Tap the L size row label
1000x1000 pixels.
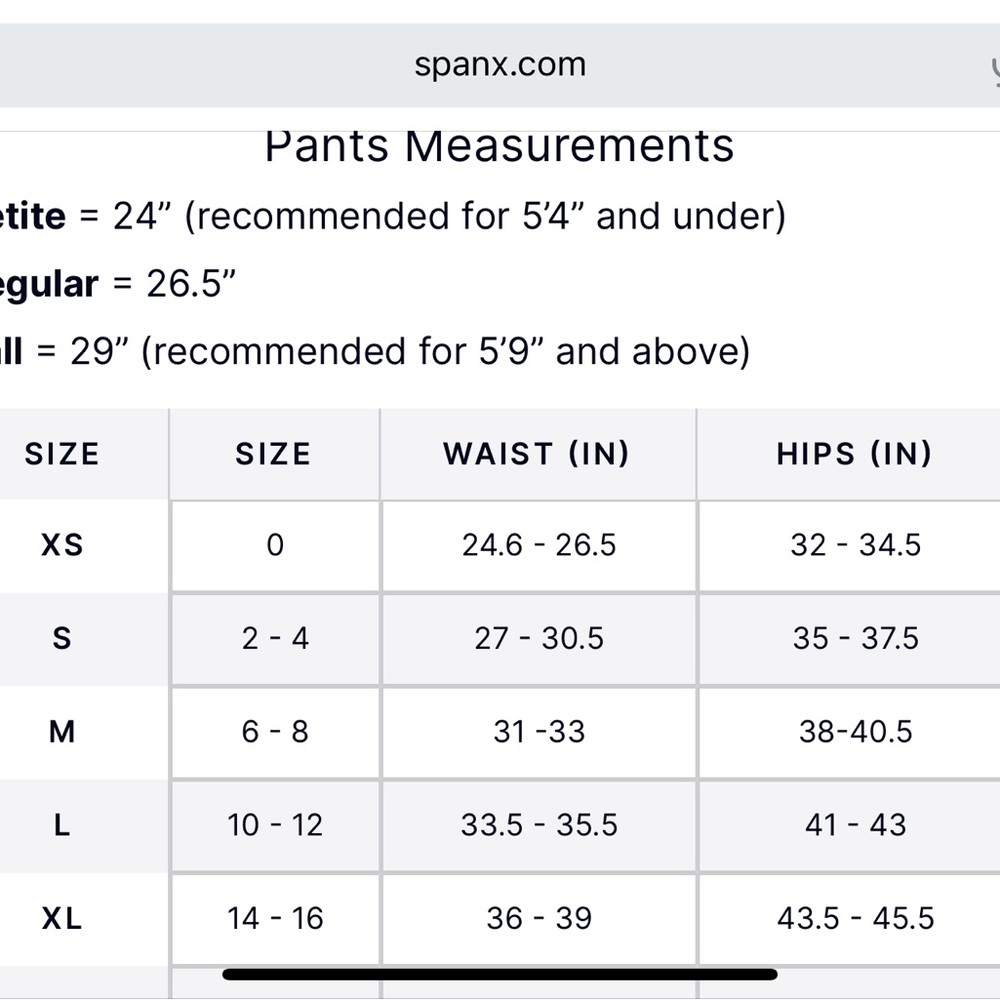62,825
